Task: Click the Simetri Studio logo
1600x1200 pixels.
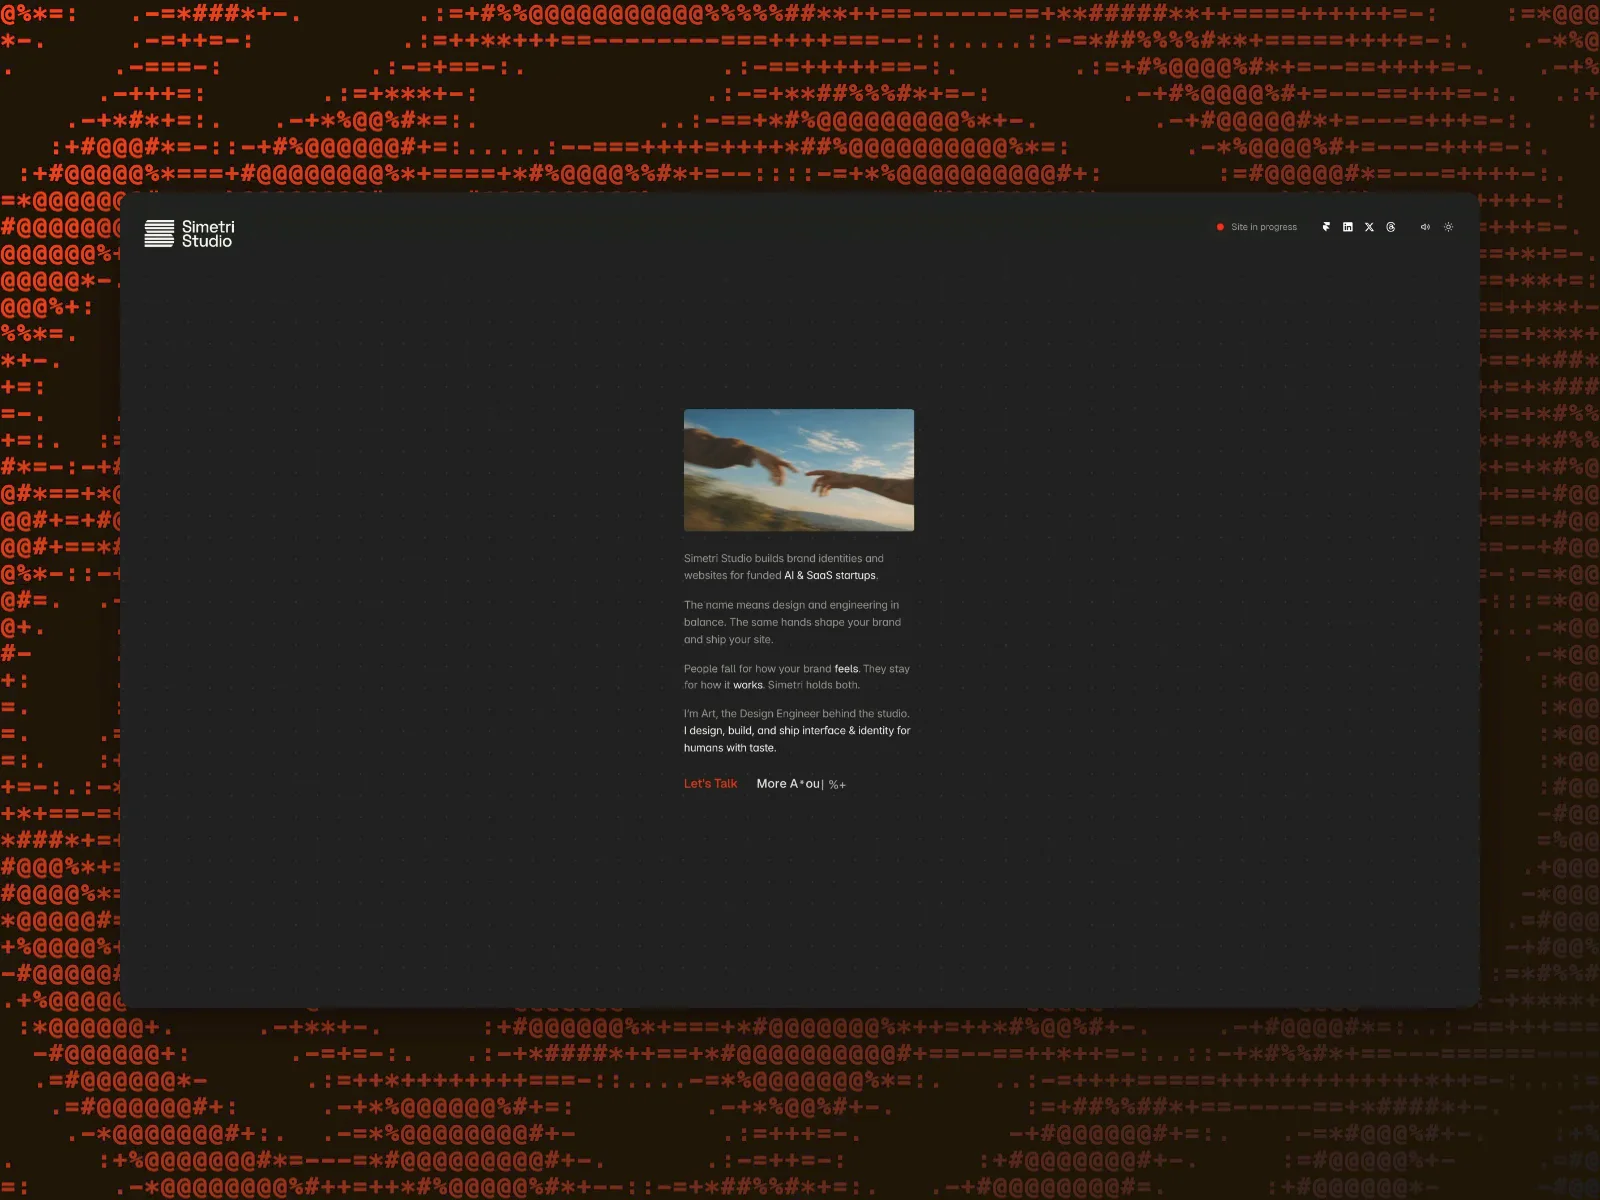Action: (x=189, y=234)
